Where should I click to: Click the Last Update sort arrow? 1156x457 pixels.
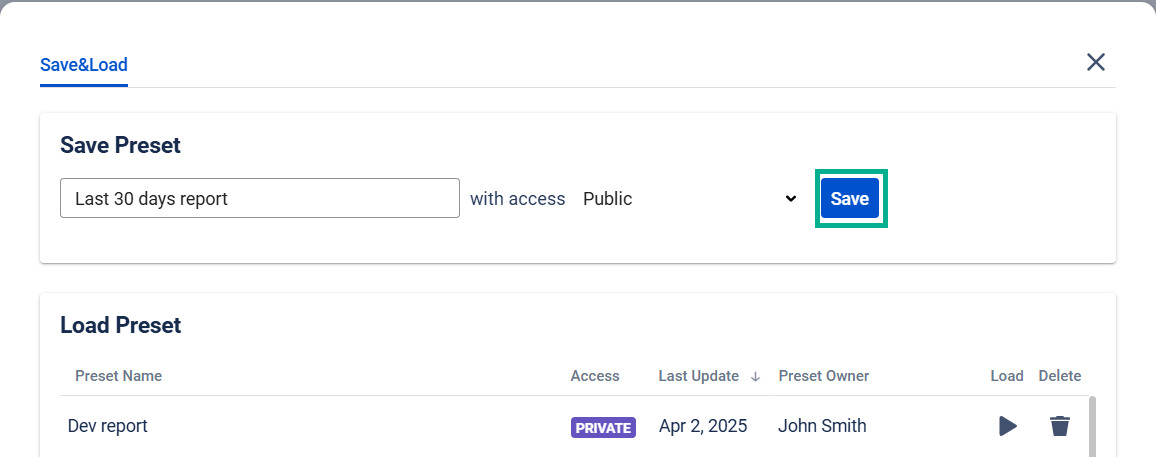755,377
